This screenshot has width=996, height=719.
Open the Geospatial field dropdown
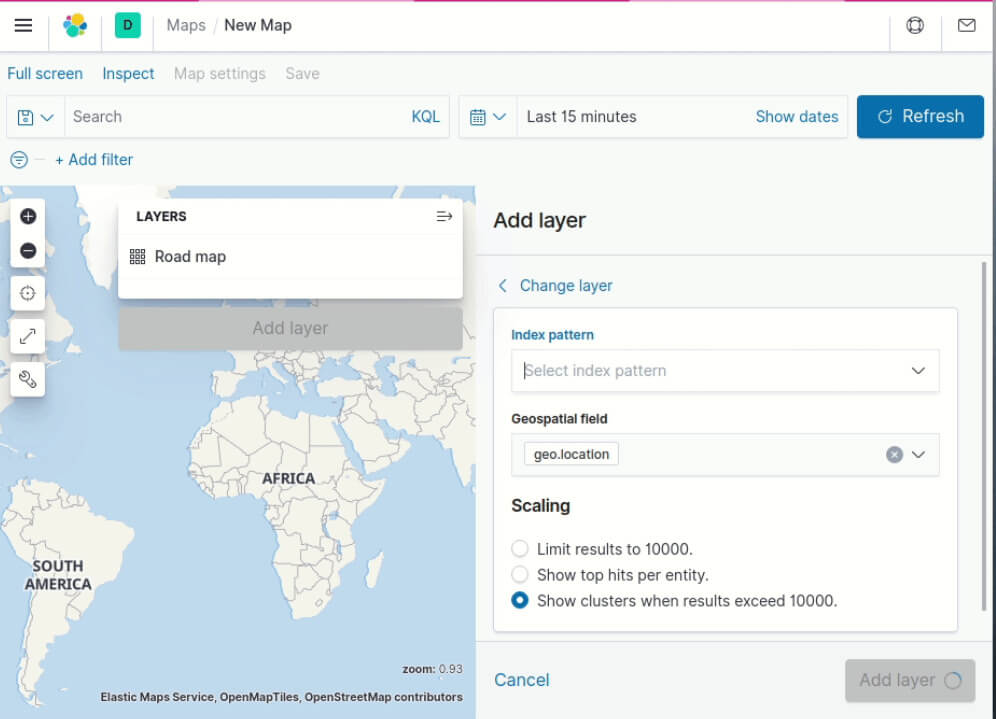[x=918, y=455]
